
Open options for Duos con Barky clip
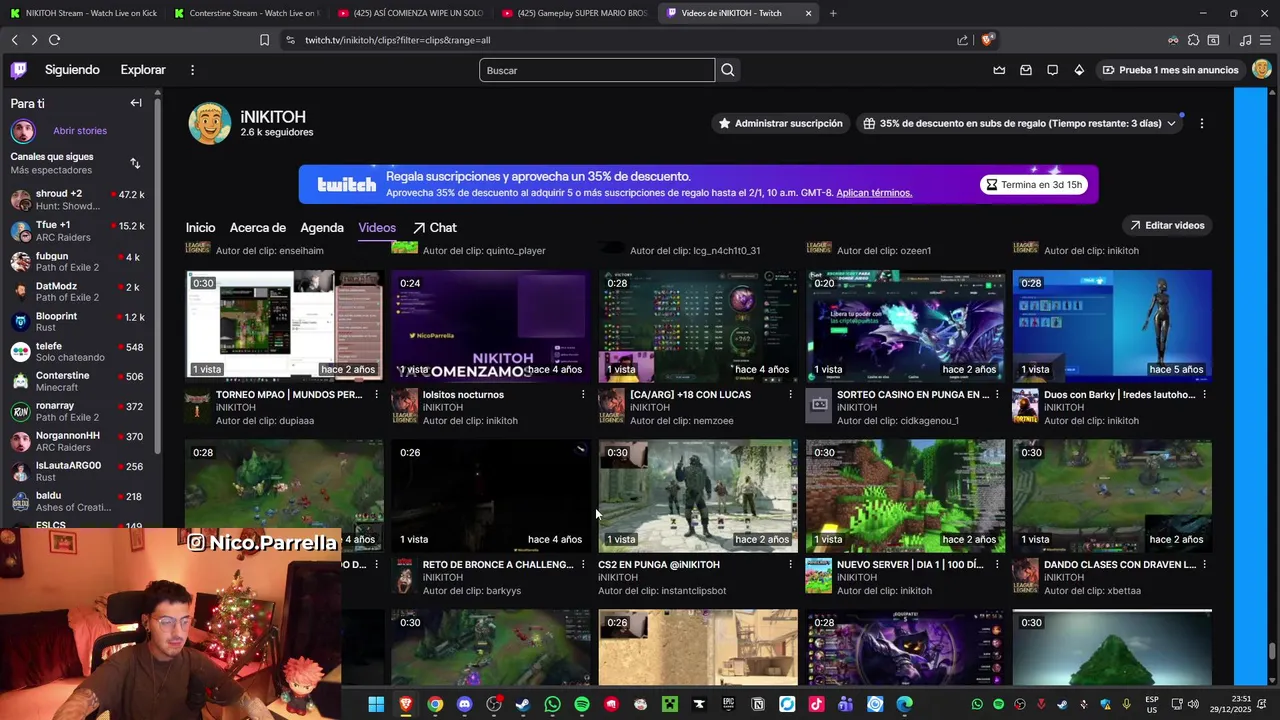click(x=1204, y=395)
